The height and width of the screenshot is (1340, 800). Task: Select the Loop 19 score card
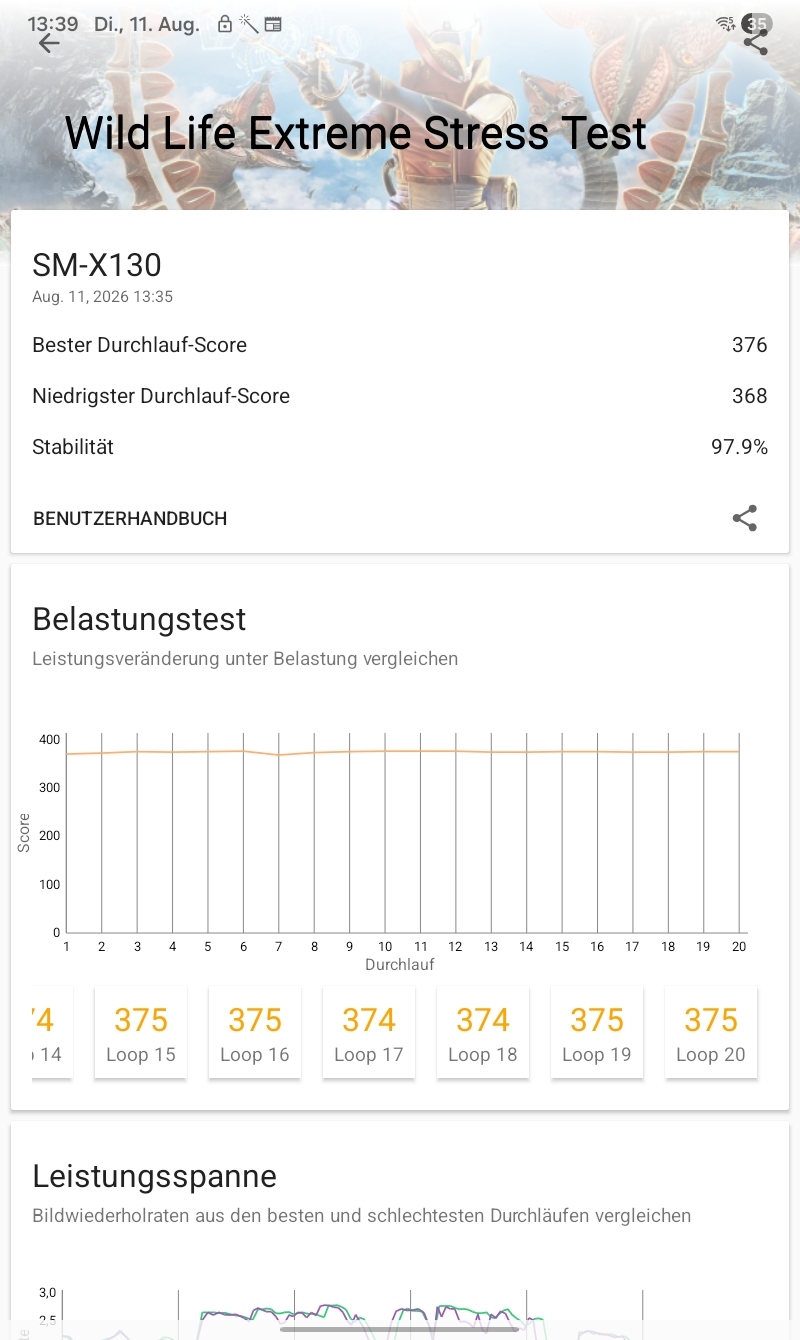(x=597, y=1033)
